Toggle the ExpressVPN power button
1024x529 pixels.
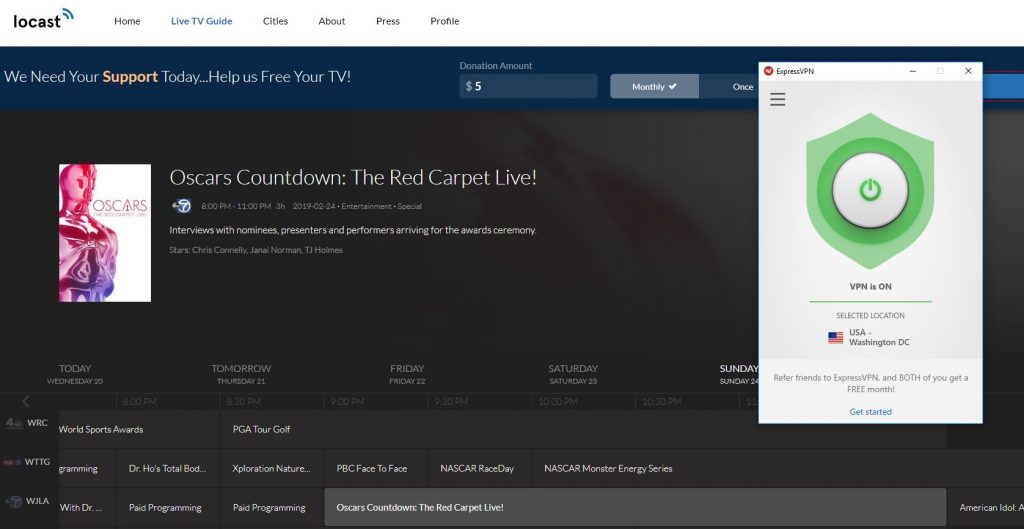(x=870, y=190)
